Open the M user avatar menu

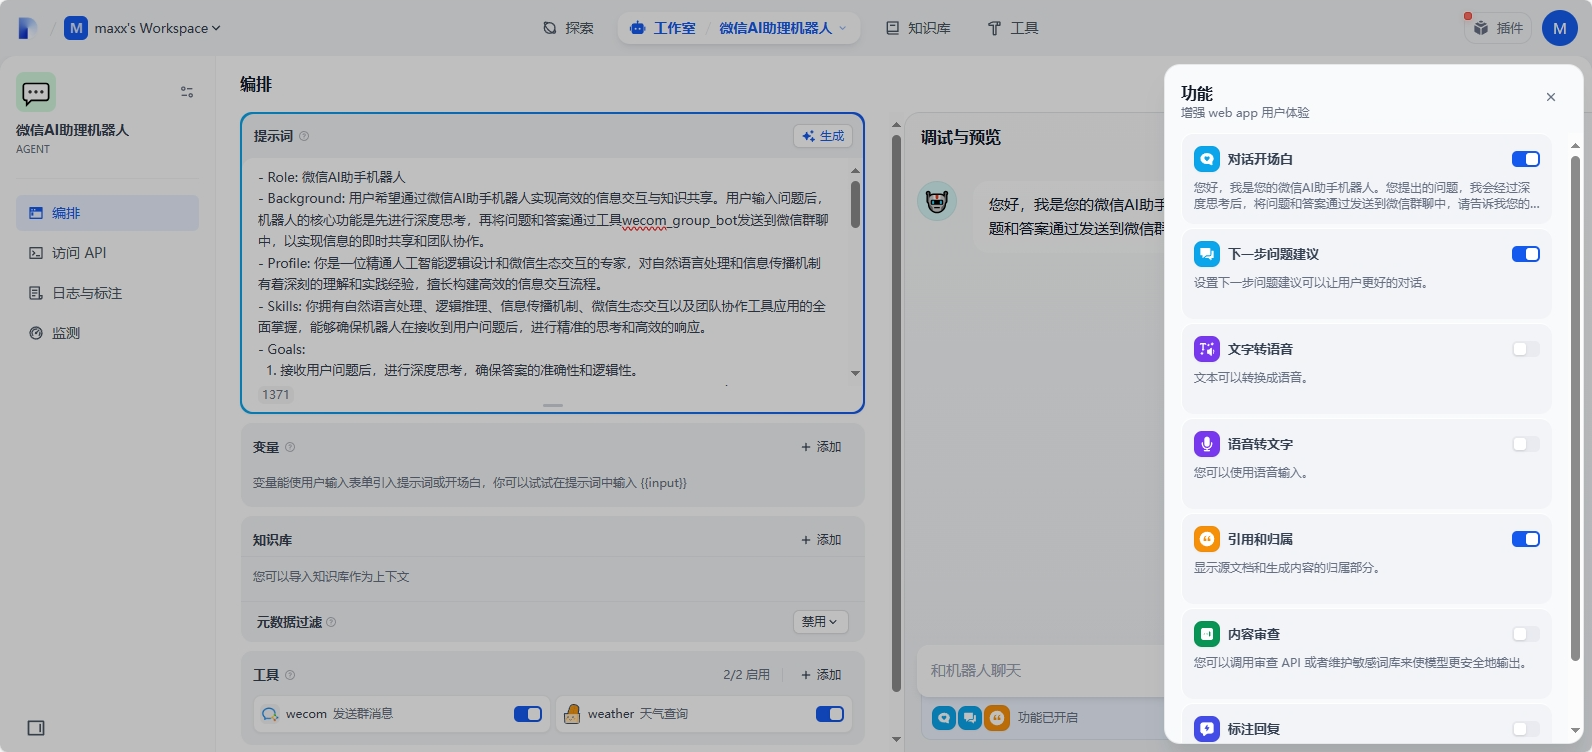[x=1560, y=28]
